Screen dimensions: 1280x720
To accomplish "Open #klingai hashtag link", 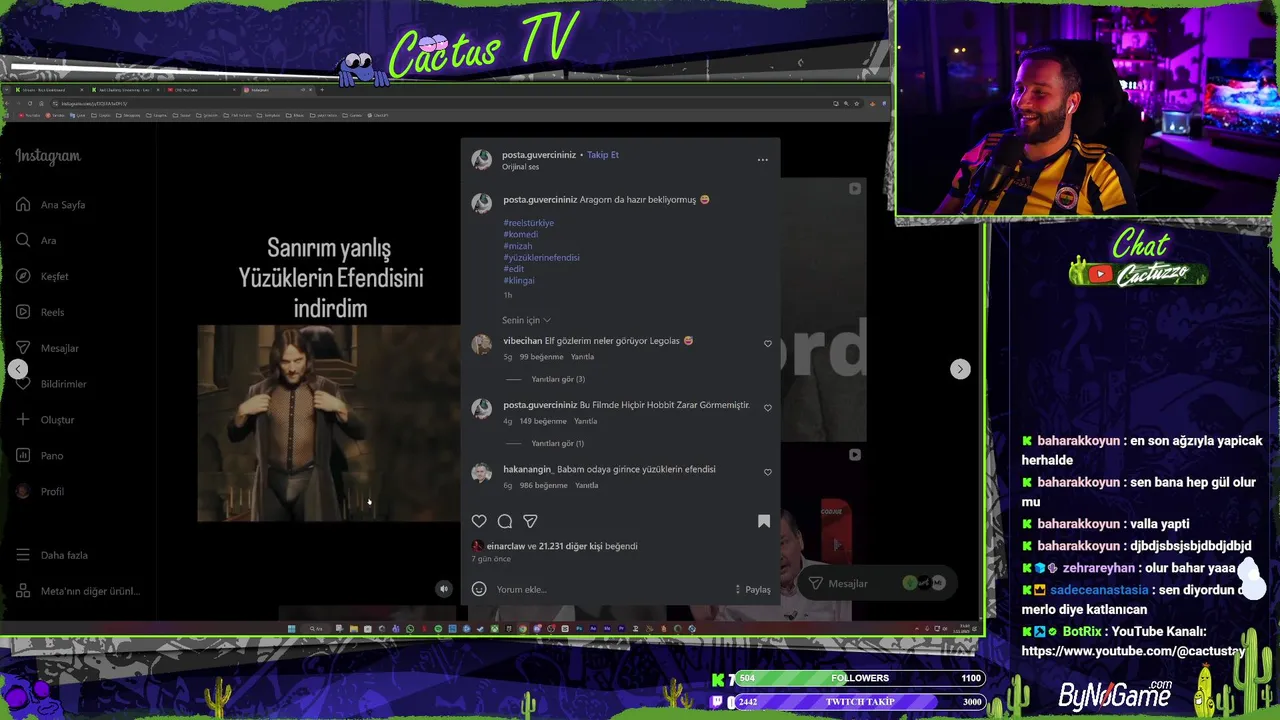I will (519, 280).
